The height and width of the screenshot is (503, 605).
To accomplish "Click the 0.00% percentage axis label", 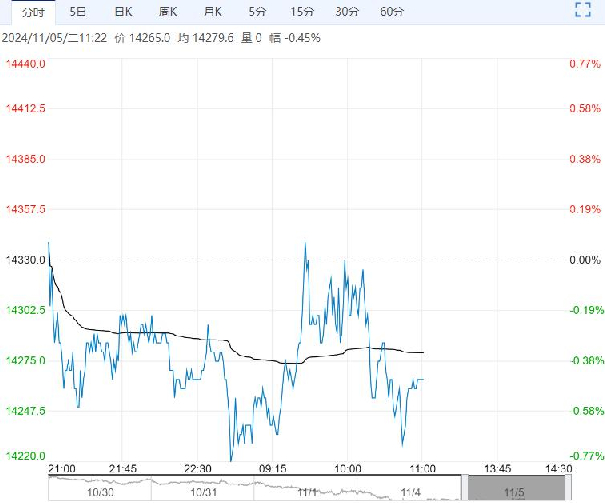I will point(582,260).
